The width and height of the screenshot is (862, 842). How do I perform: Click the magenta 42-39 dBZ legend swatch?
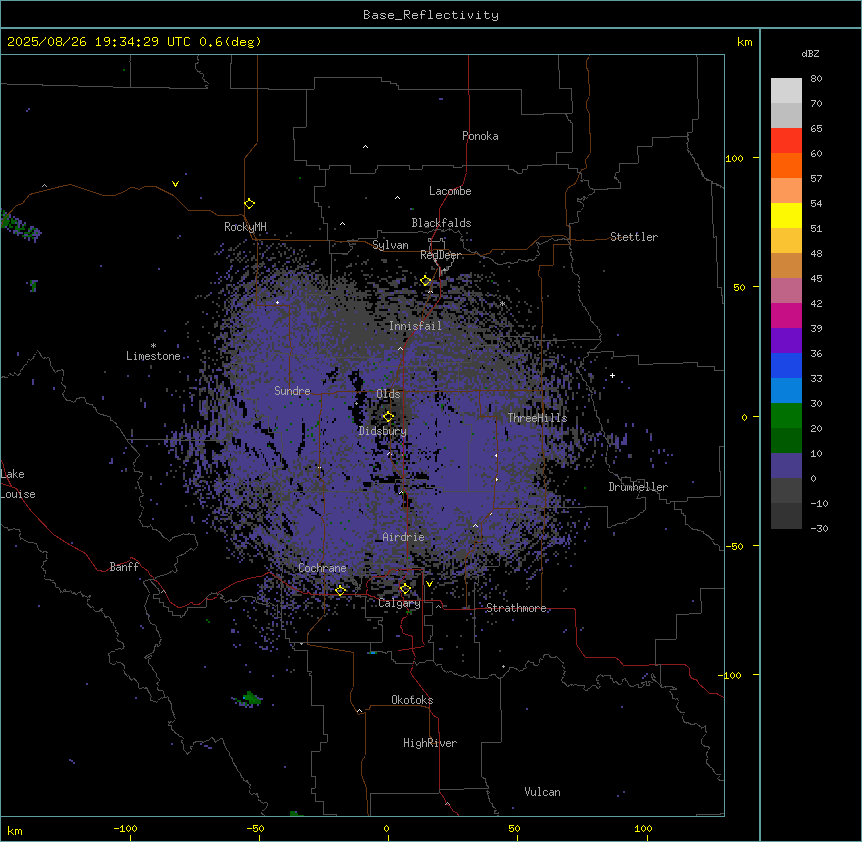coord(786,315)
